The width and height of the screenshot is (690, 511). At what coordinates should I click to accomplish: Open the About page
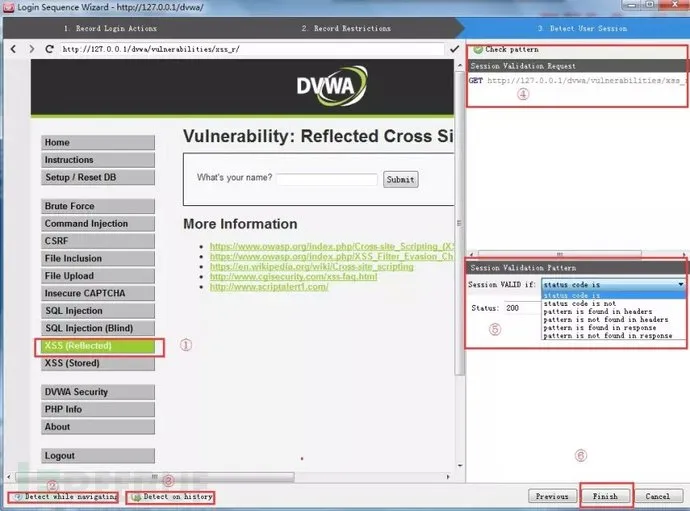(x=98, y=427)
